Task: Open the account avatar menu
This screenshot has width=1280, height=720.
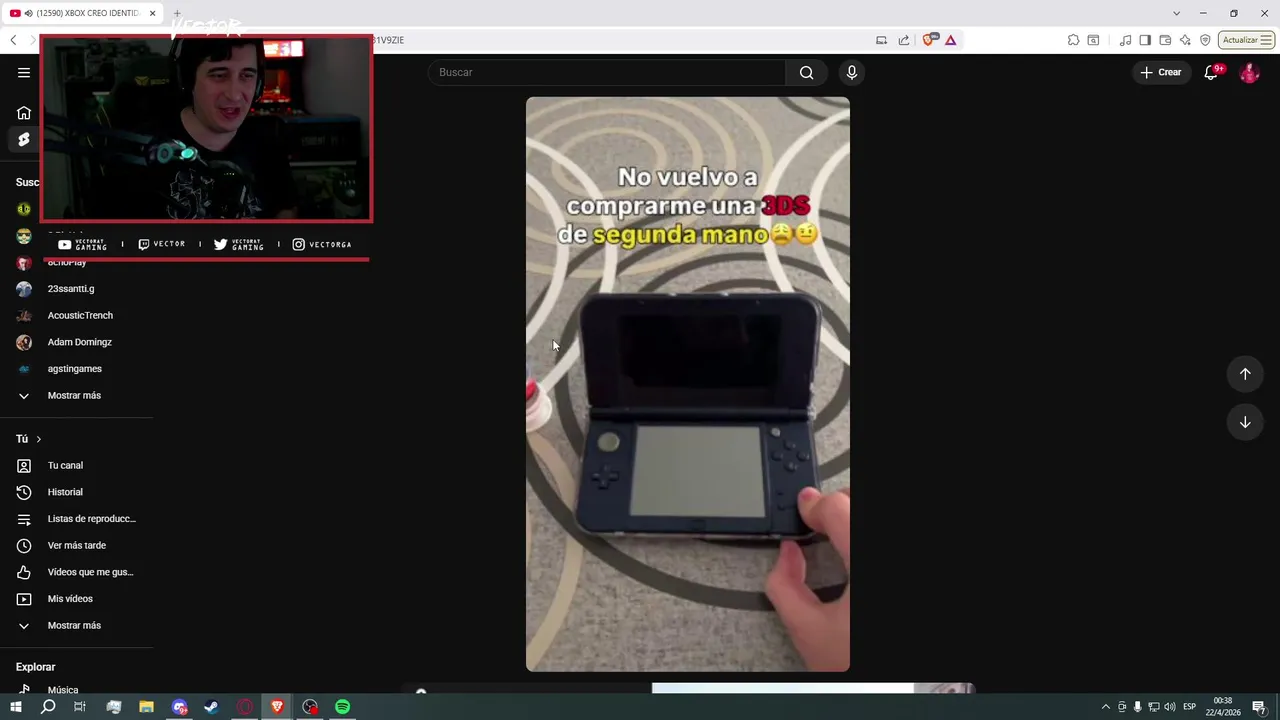Action: point(1249,72)
